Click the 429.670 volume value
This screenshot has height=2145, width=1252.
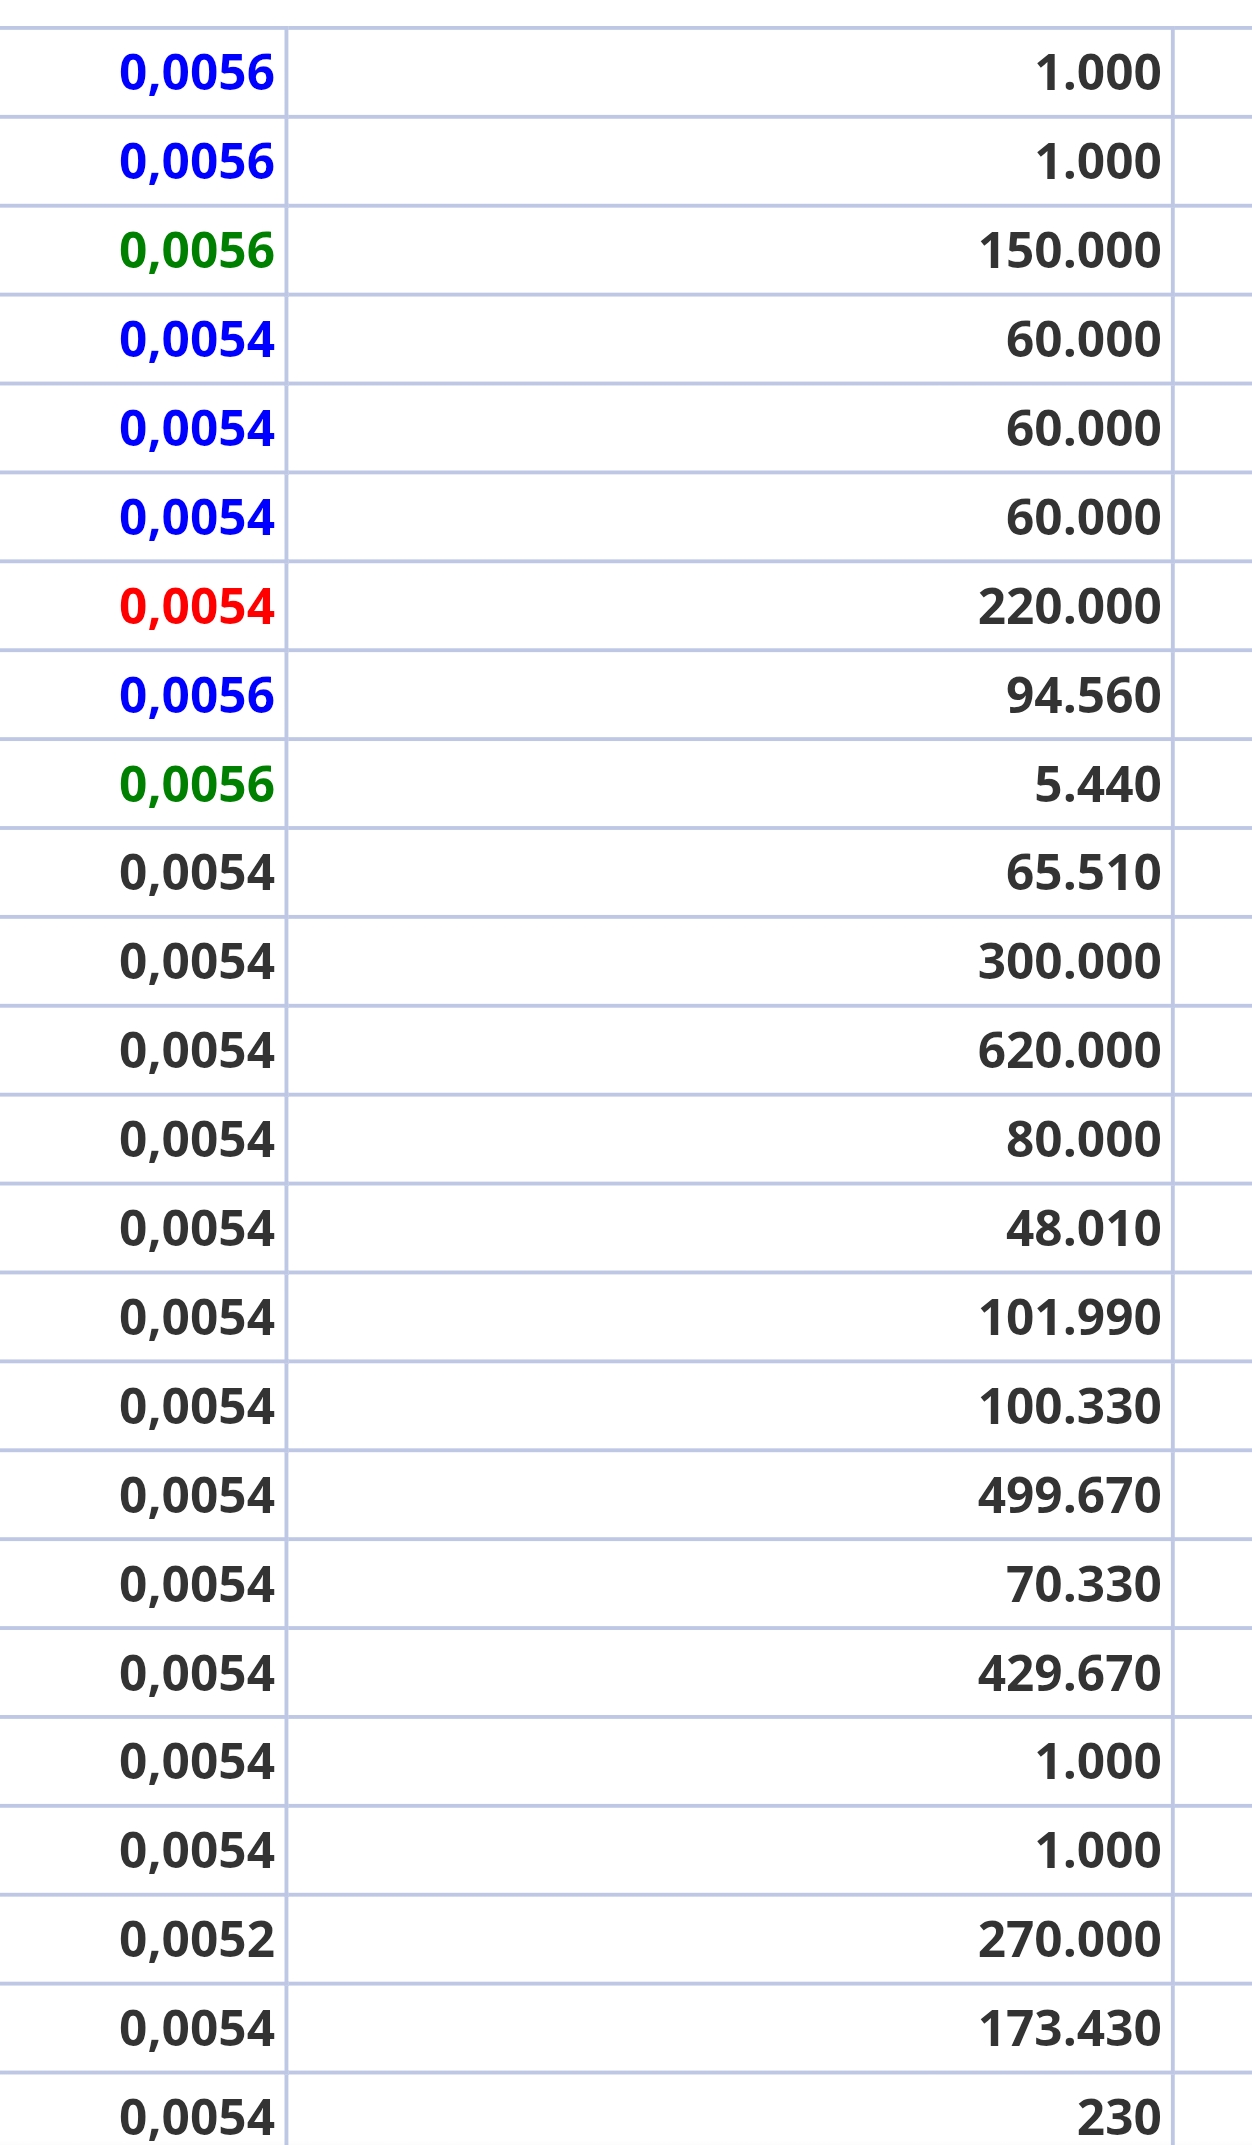[x=1069, y=1674]
